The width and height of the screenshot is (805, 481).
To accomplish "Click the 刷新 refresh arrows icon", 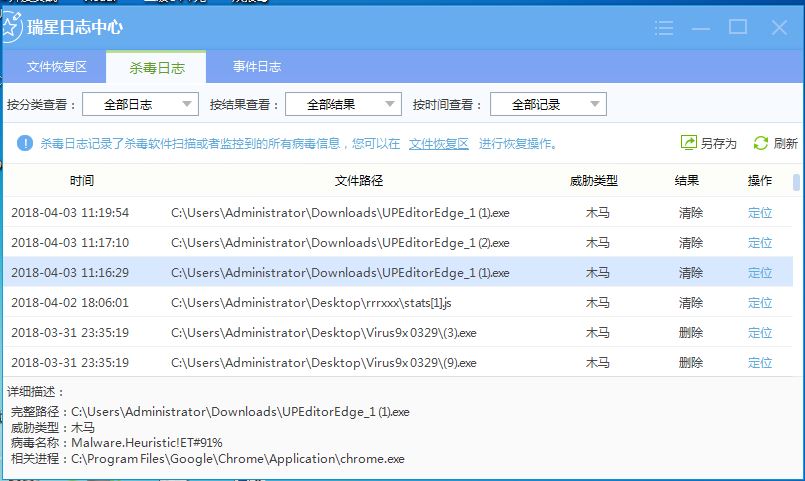I will (x=760, y=143).
